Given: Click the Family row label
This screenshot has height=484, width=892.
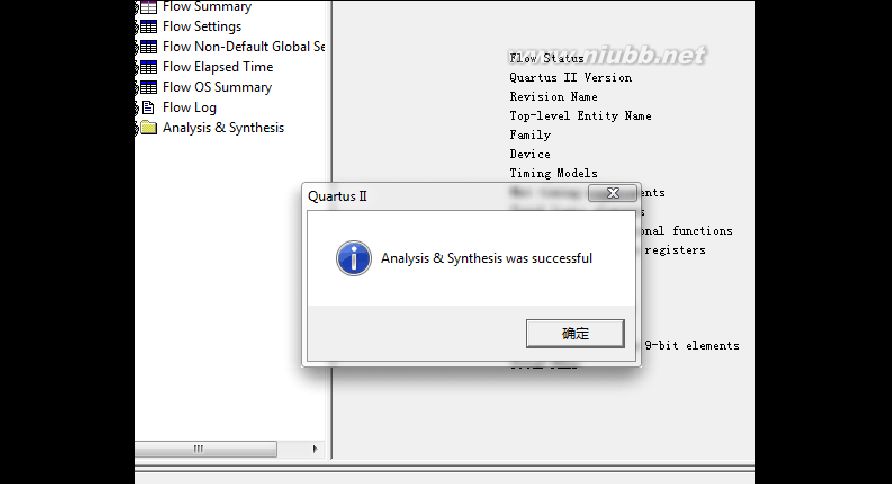Looking at the screenshot, I should (530, 135).
